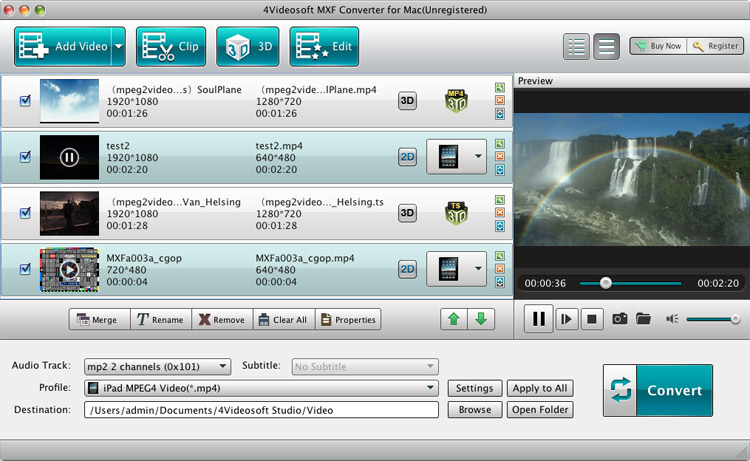Click Open Folder

pyautogui.click(x=540, y=410)
